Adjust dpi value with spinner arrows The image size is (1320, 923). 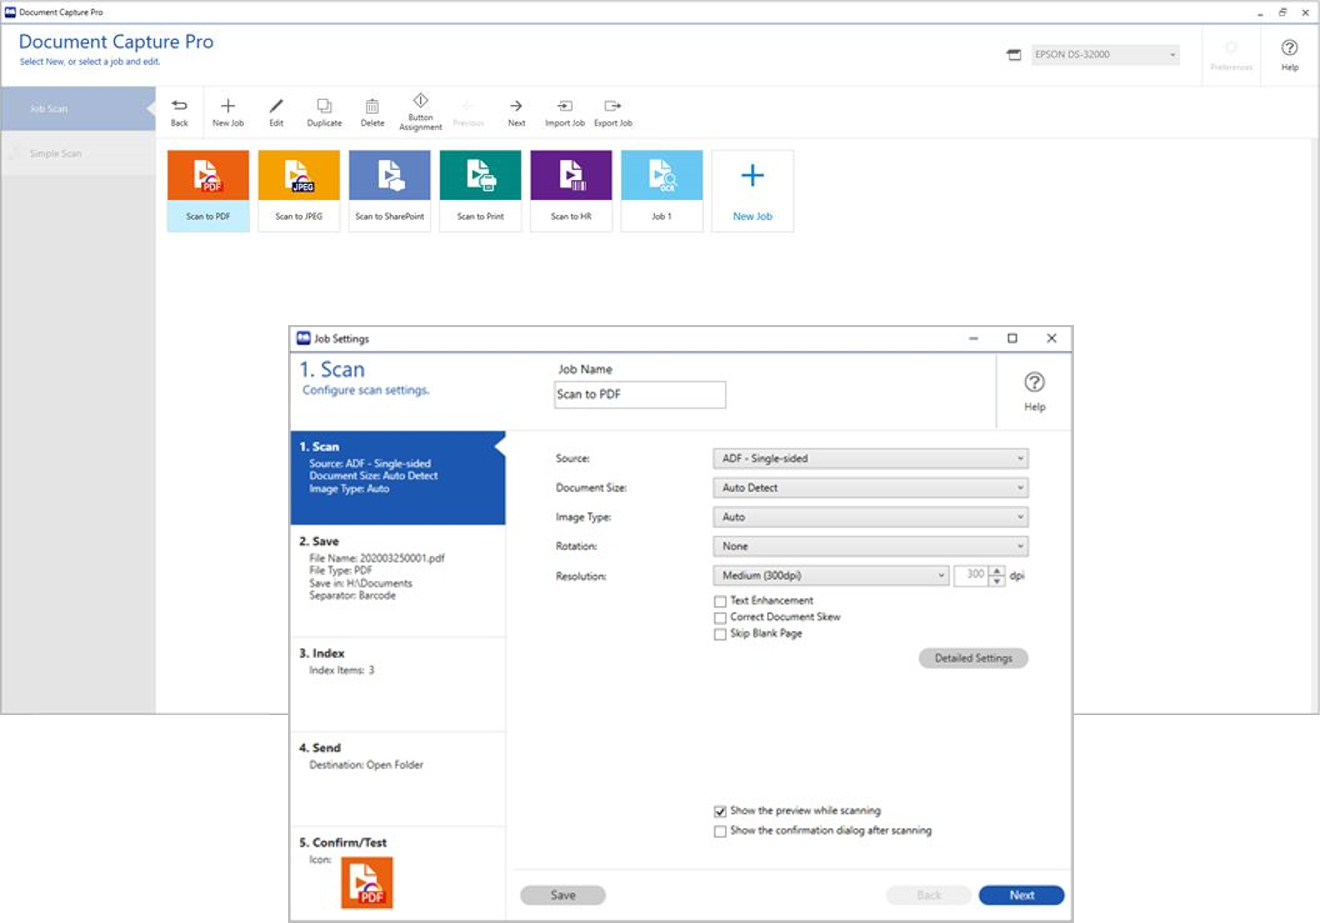pos(997,576)
